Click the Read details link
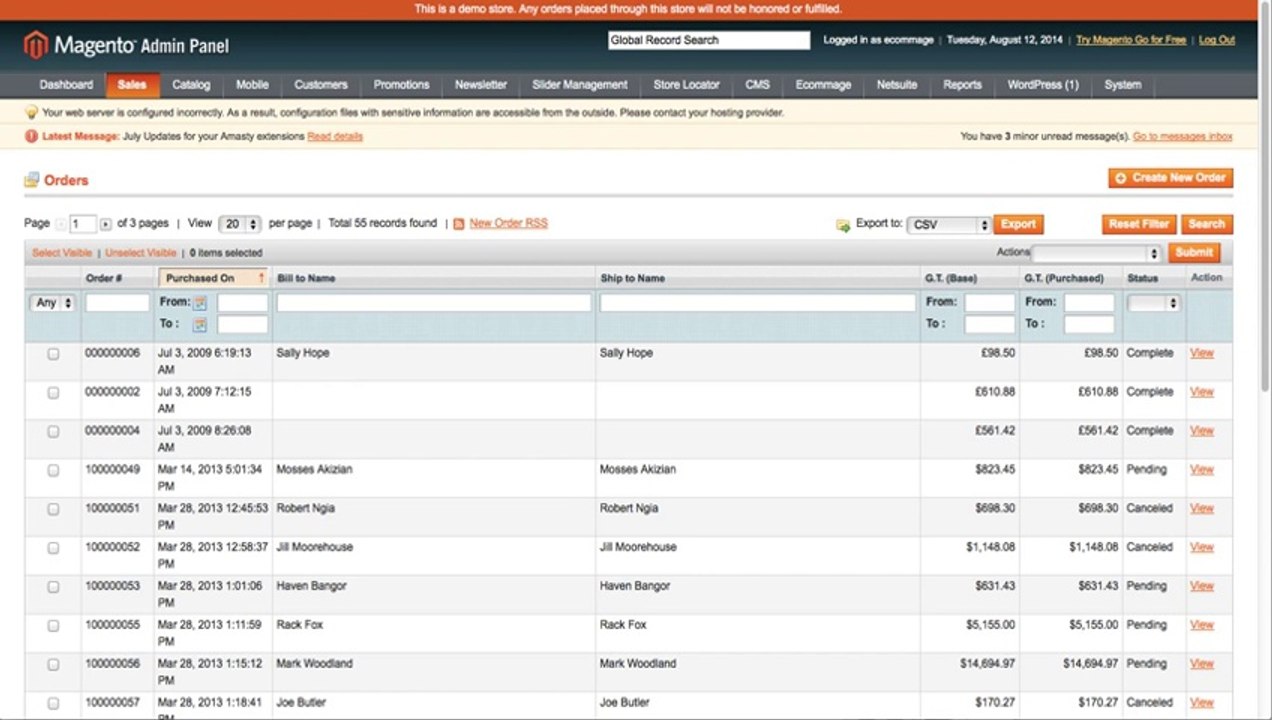Screen dimensions: 1272x720 coord(335,136)
